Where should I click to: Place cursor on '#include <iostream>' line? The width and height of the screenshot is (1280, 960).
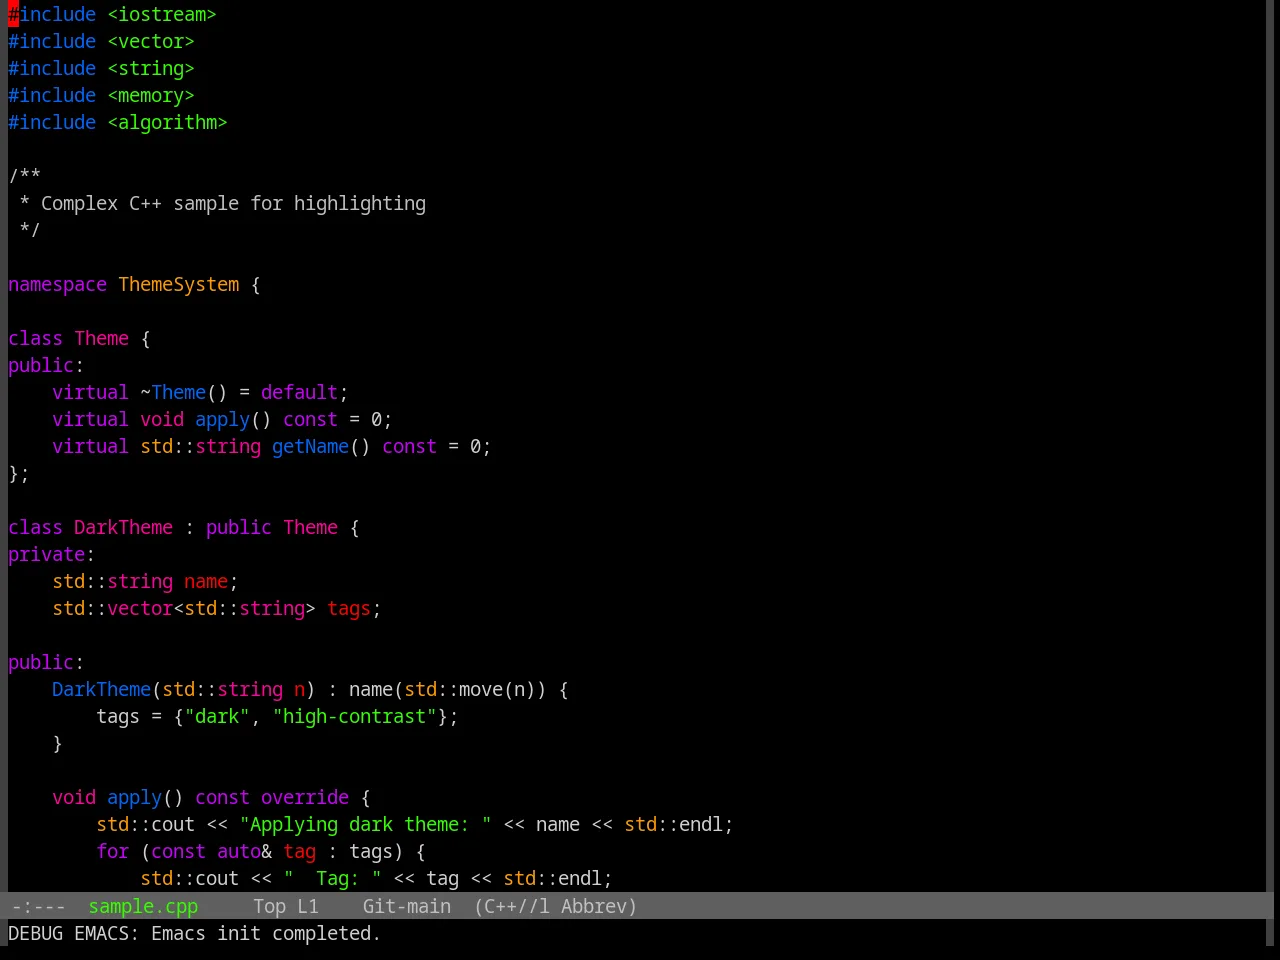[112, 14]
